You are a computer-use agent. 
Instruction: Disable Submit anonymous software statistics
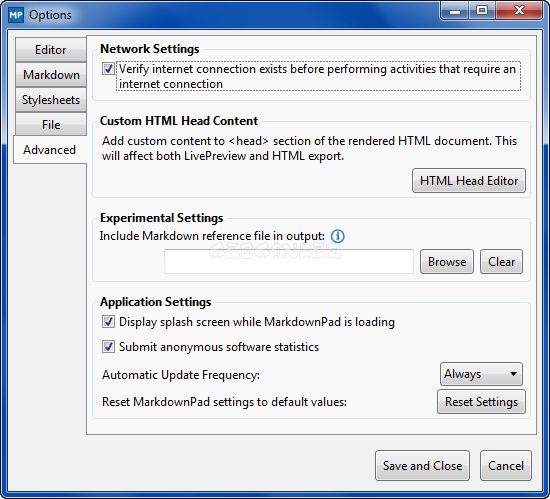(x=108, y=347)
